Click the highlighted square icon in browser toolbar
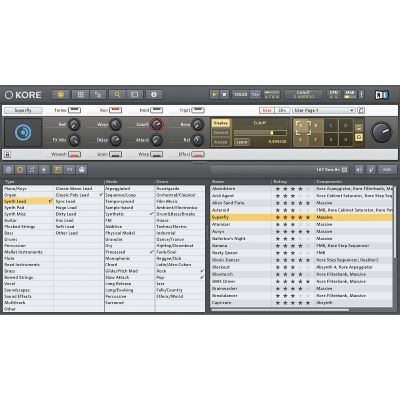Screen dimensions: 400x400 click(x=57, y=170)
